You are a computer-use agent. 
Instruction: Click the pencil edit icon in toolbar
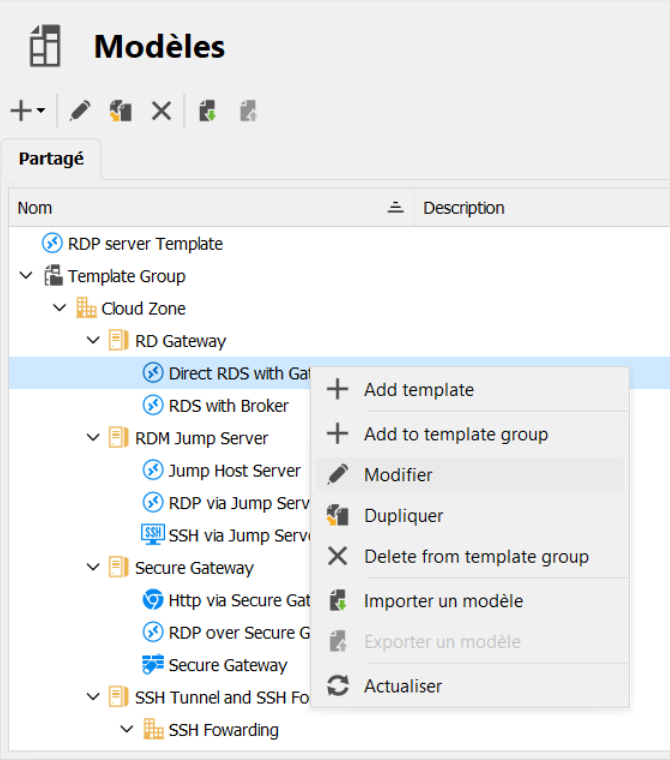coord(79,111)
